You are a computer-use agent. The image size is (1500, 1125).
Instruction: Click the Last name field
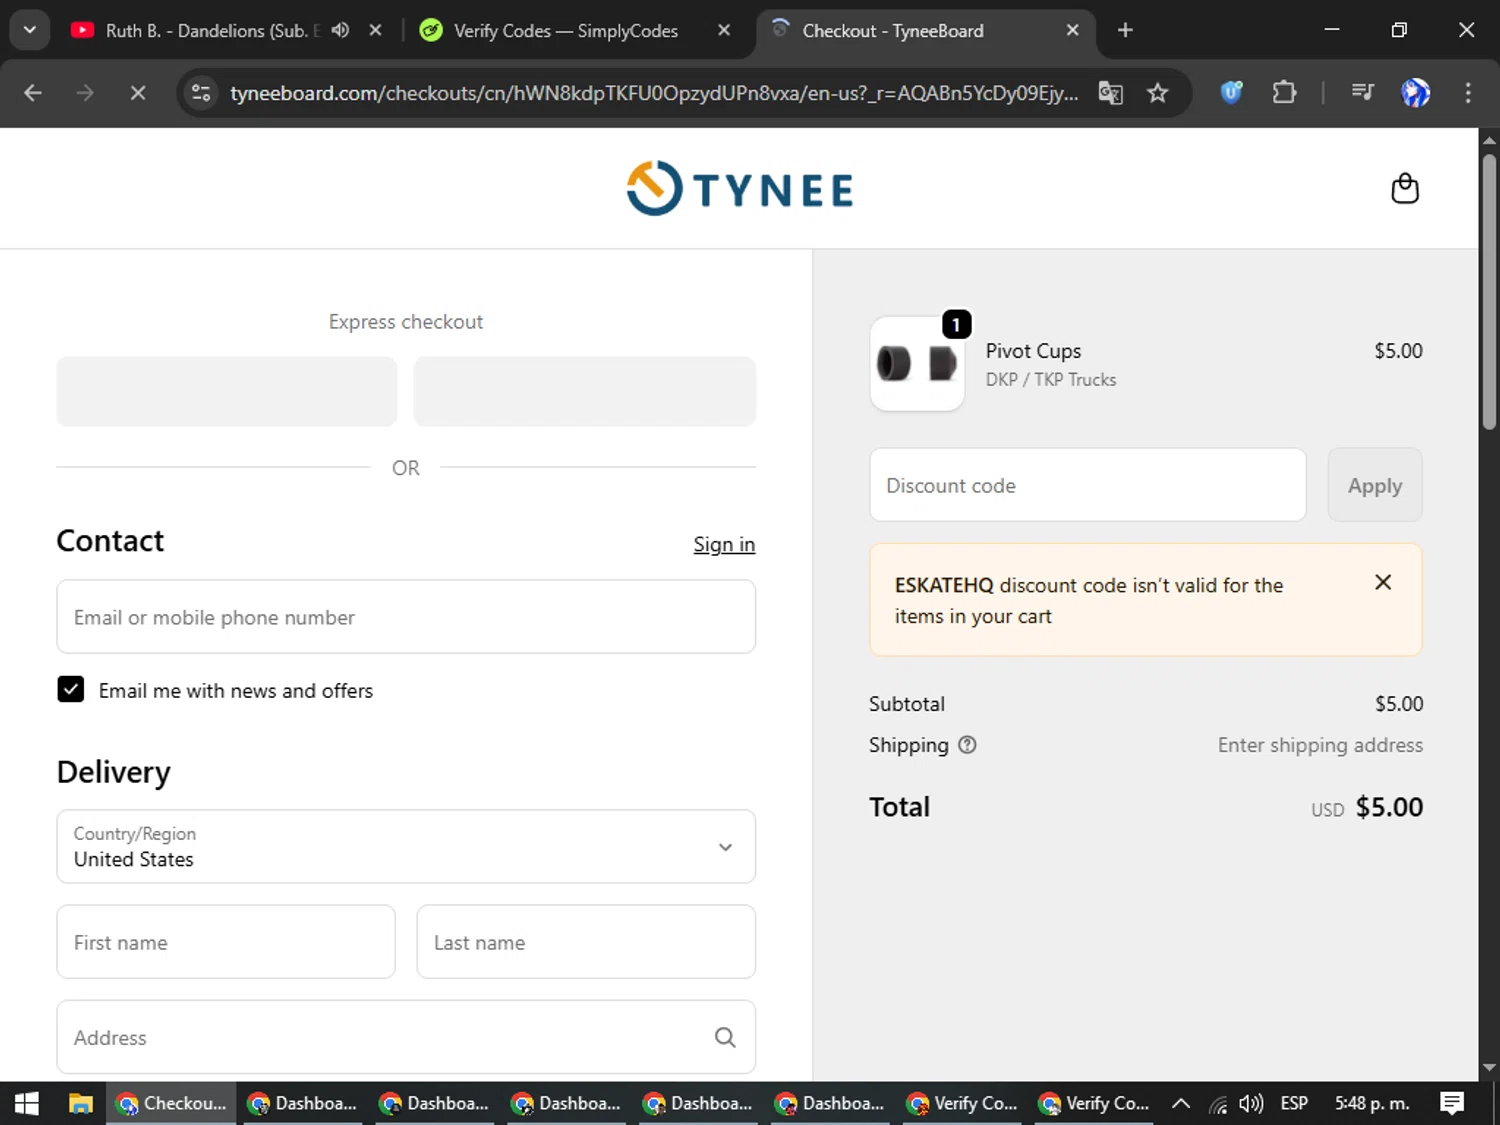click(x=586, y=942)
